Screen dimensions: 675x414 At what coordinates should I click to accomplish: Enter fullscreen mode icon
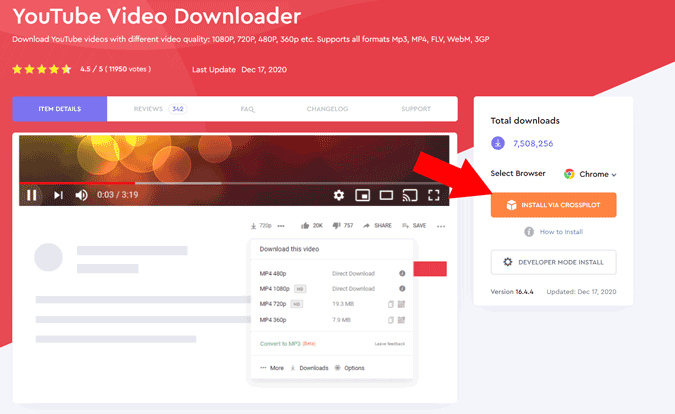pos(433,195)
